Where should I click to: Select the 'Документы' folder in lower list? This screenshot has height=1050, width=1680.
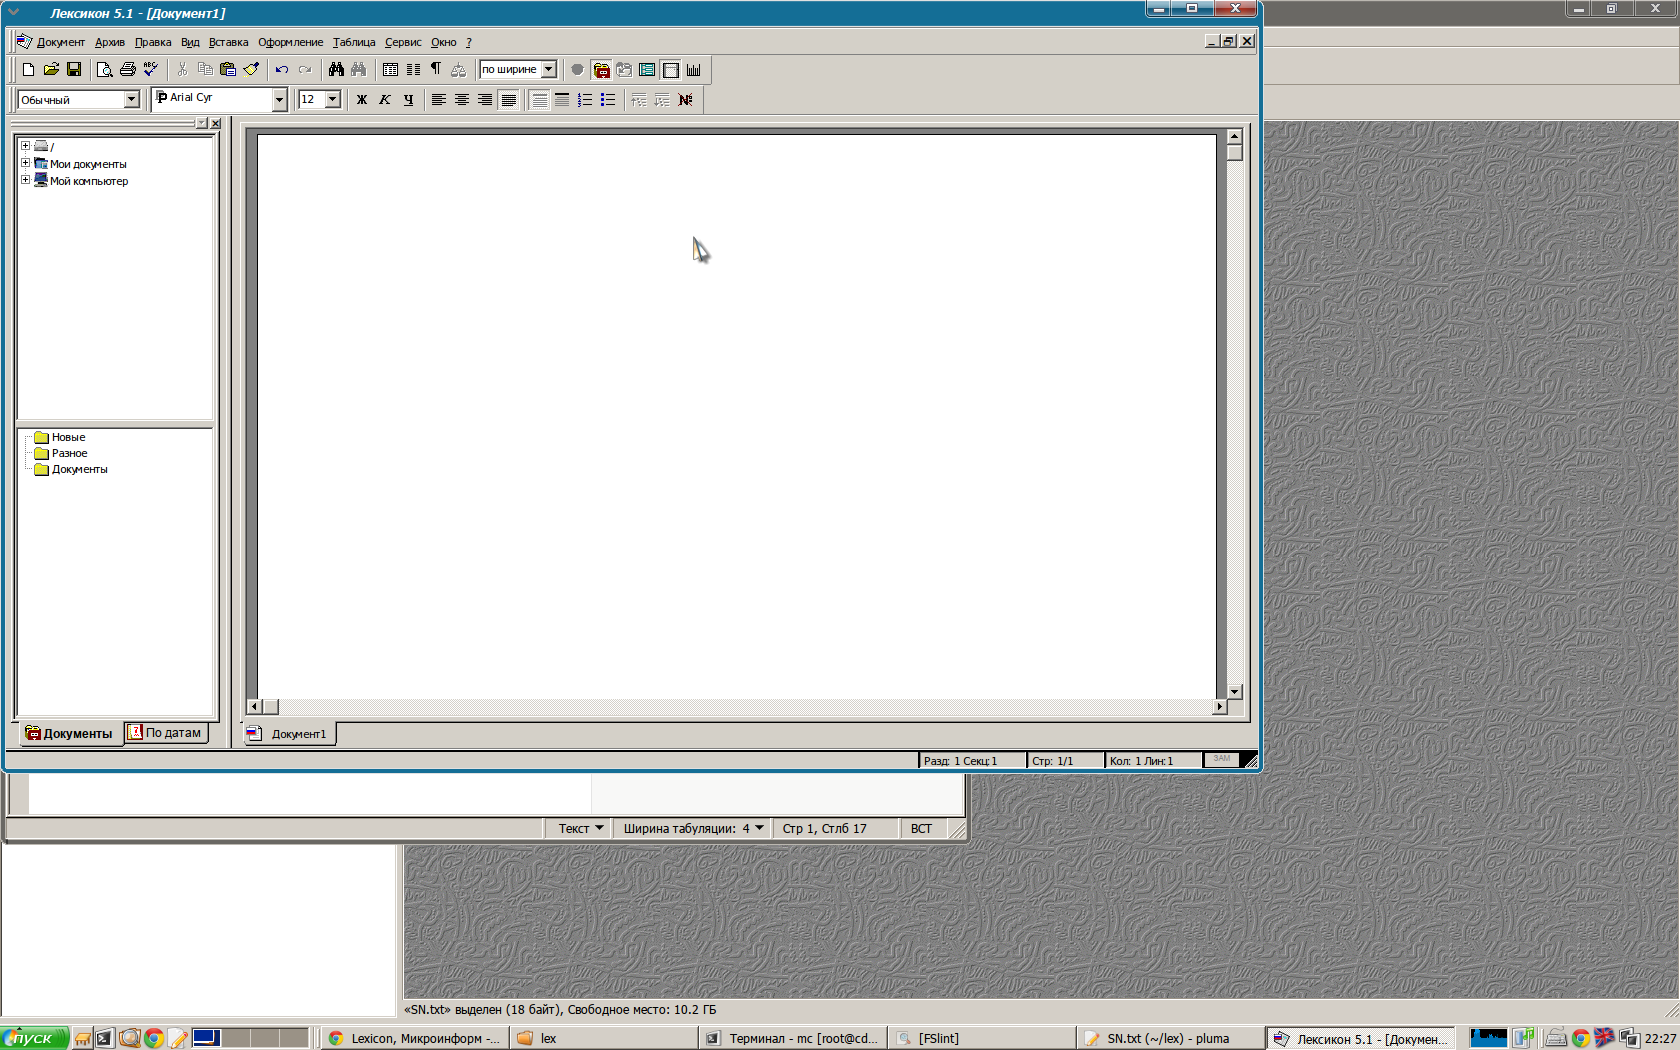tap(71, 469)
